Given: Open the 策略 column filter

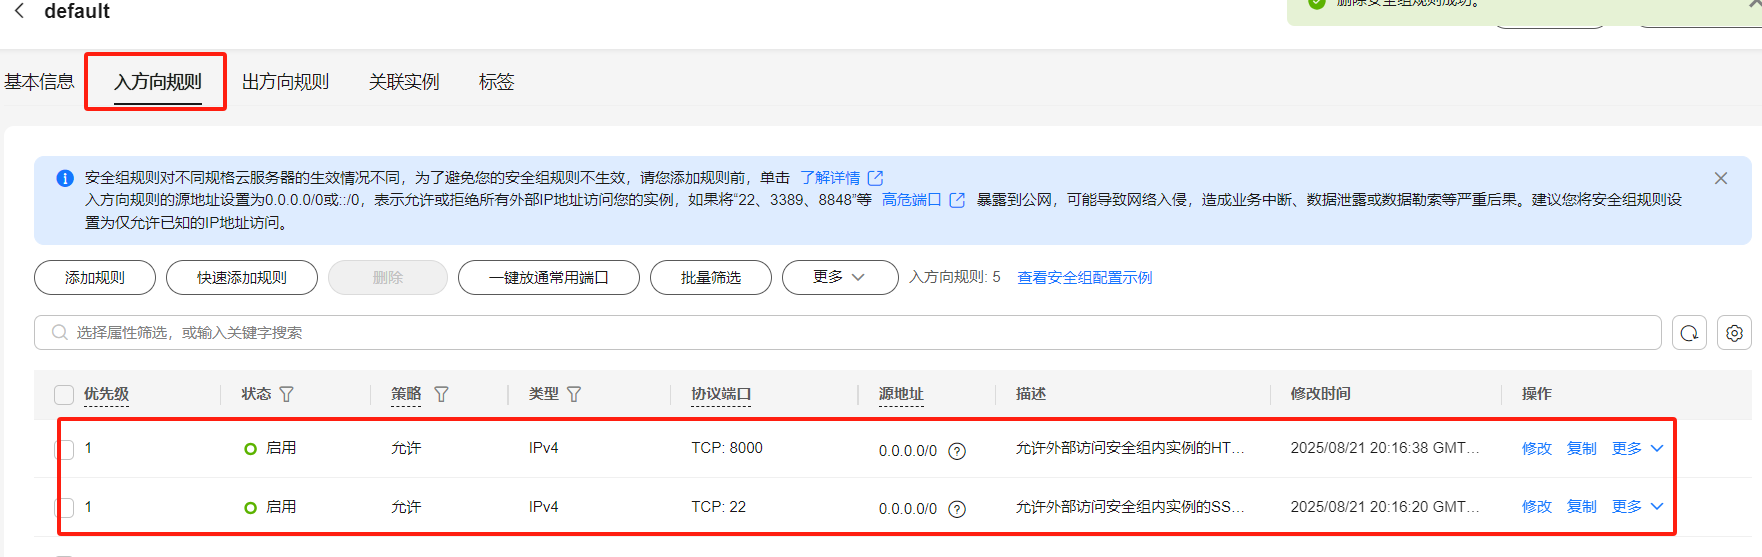Looking at the screenshot, I should tap(441, 395).
